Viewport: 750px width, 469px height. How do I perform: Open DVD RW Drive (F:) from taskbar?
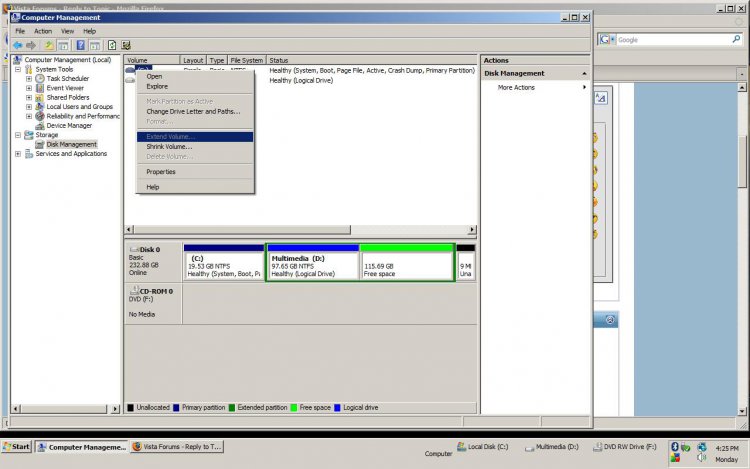[x=625, y=447]
